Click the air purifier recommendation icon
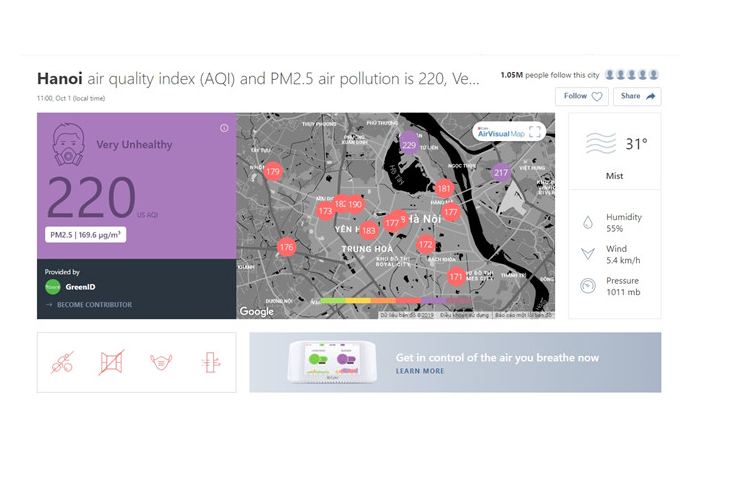The image size is (750, 500). (x=210, y=362)
